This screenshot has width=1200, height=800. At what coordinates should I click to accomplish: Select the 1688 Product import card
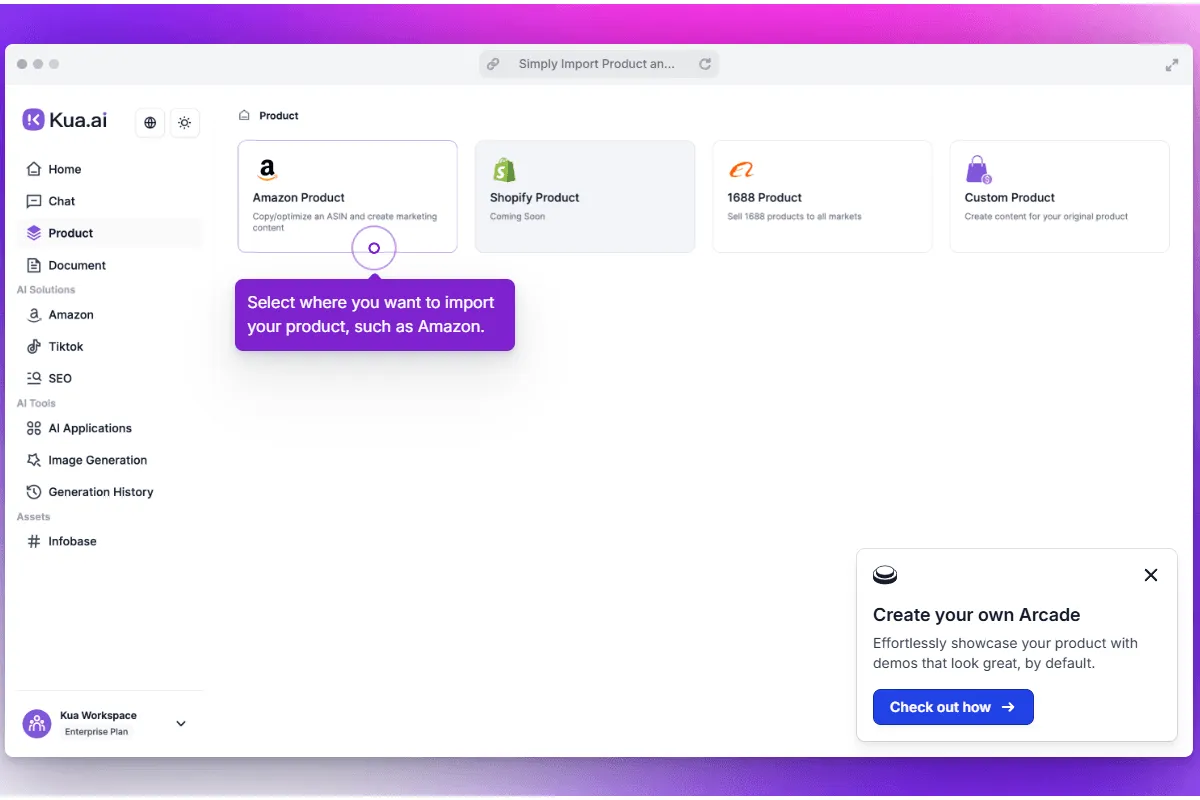click(x=822, y=196)
